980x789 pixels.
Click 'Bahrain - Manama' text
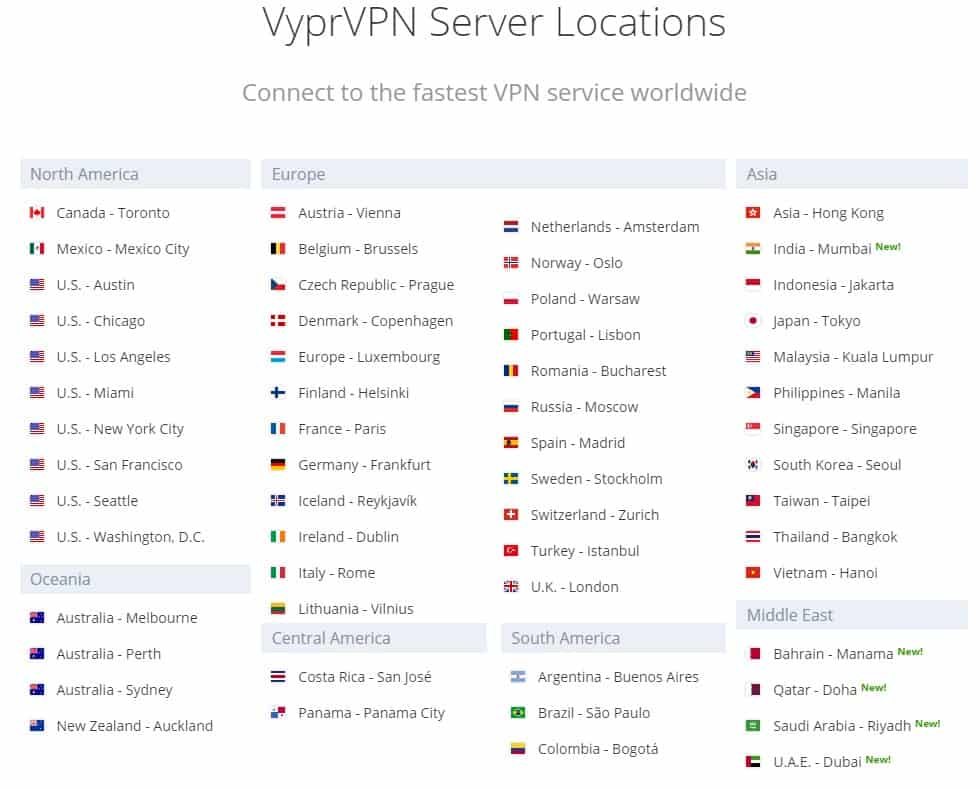pos(833,654)
